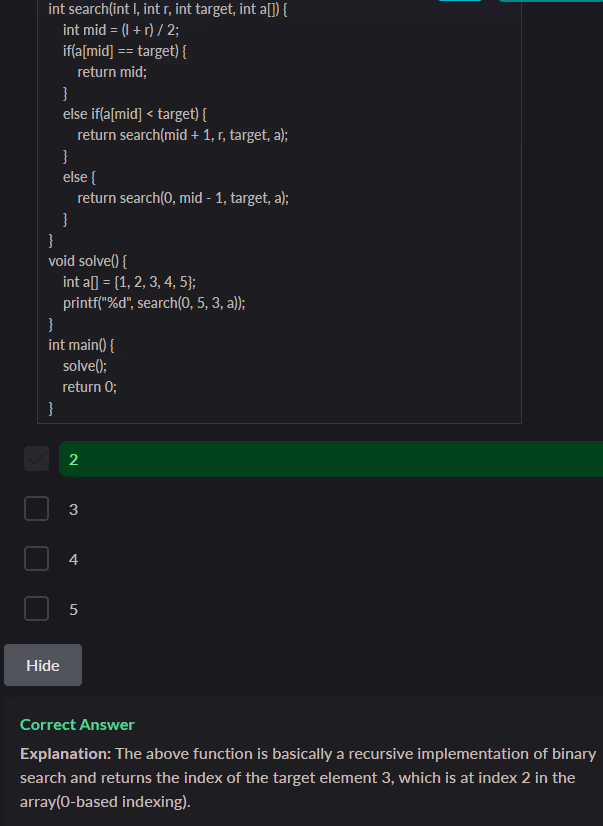Image resolution: width=603 pixels, height=826 pixels.
Task: Click the 'return search(mid + 1, r, target, a);' line
Action: 183,135
